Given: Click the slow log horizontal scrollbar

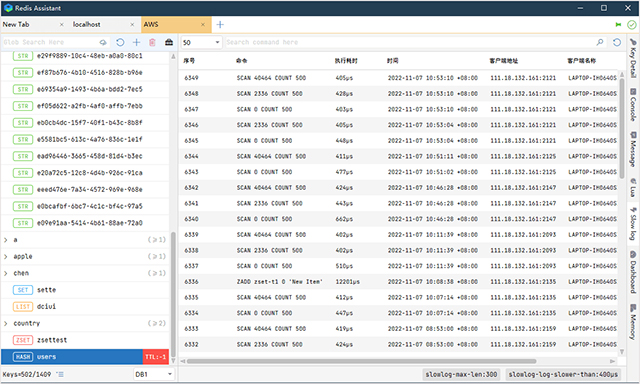Looking at the screenshot, I should click(x=362, y=361).
